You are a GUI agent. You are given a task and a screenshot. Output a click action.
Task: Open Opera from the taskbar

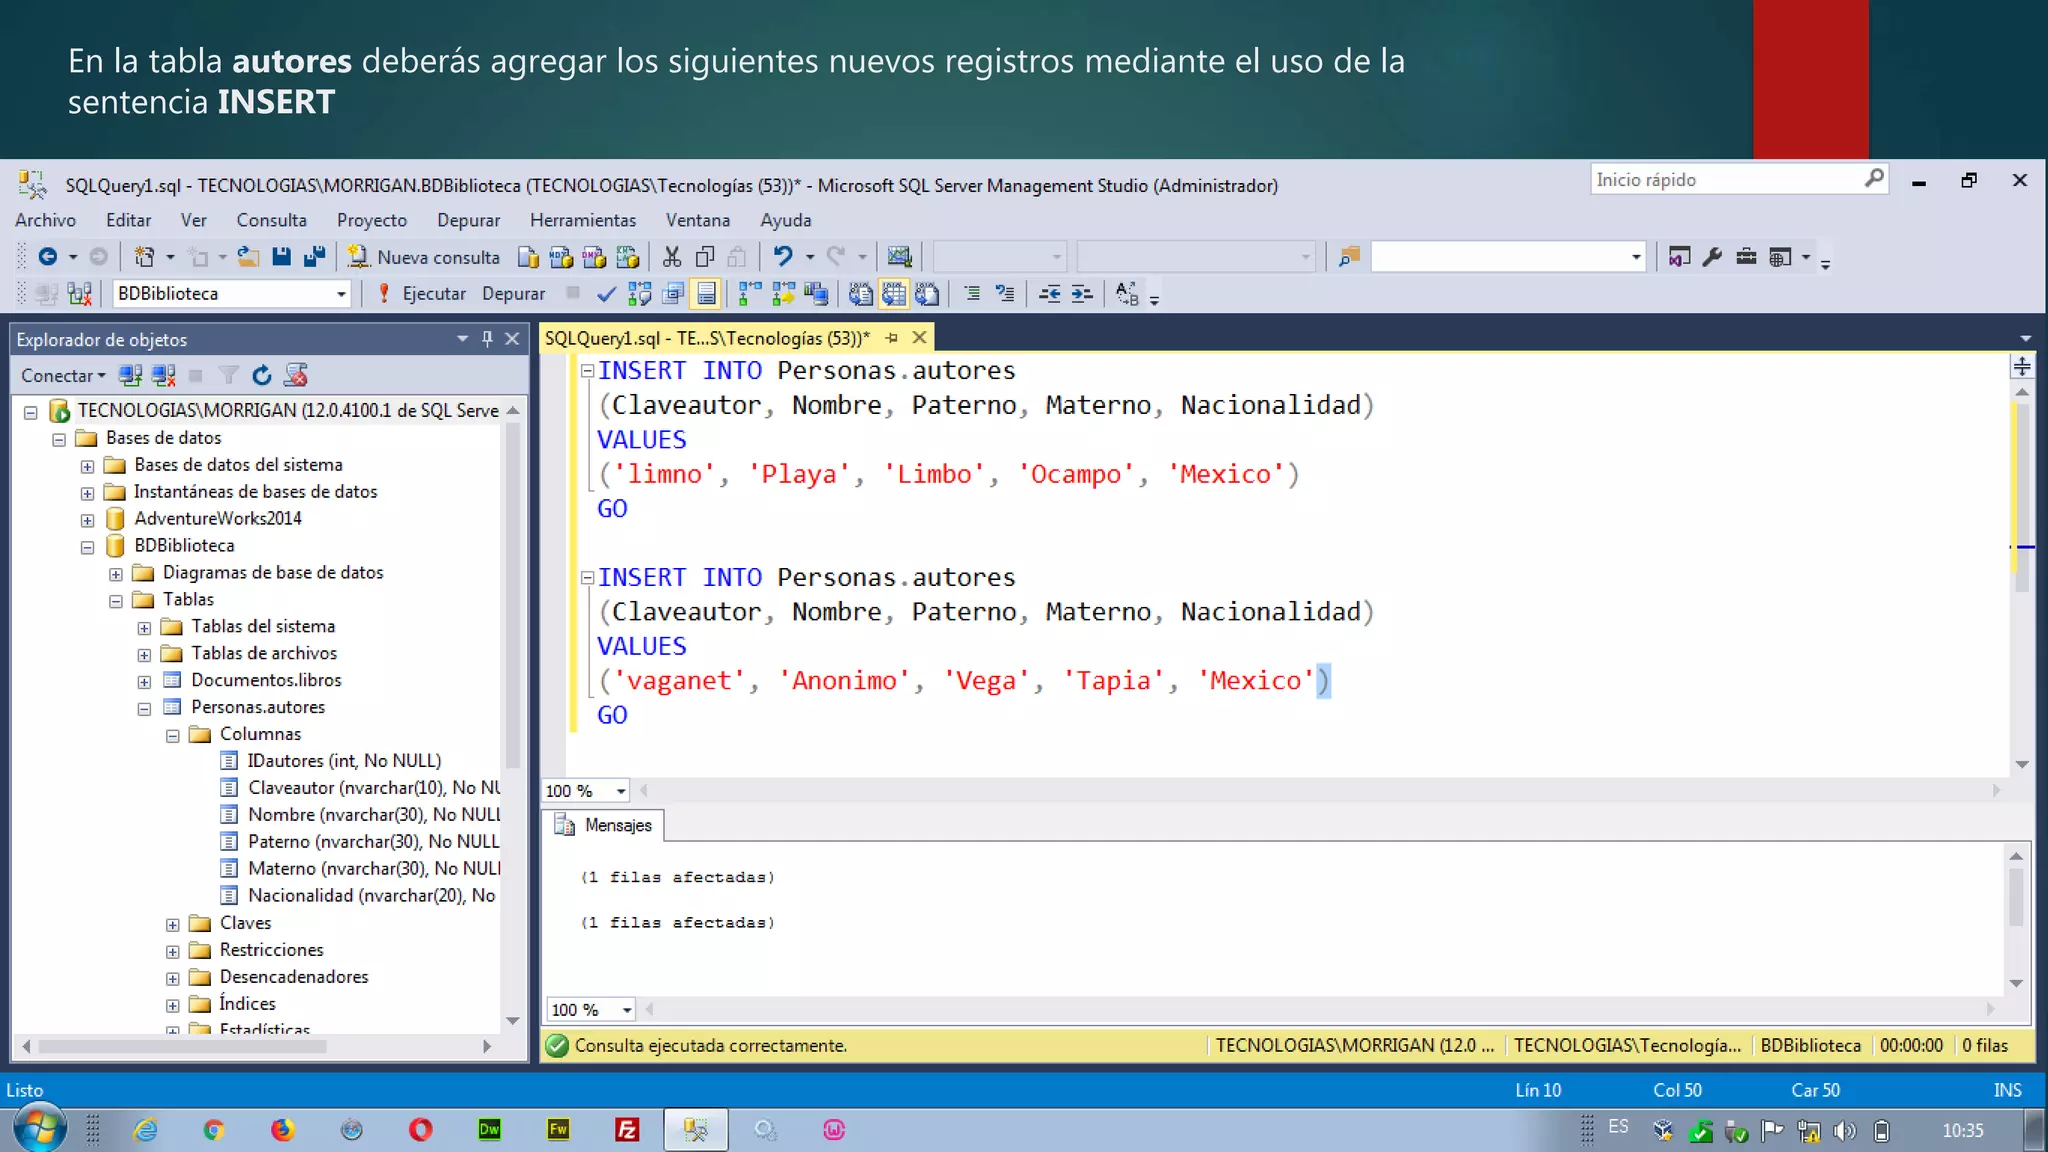[421, 1130]
